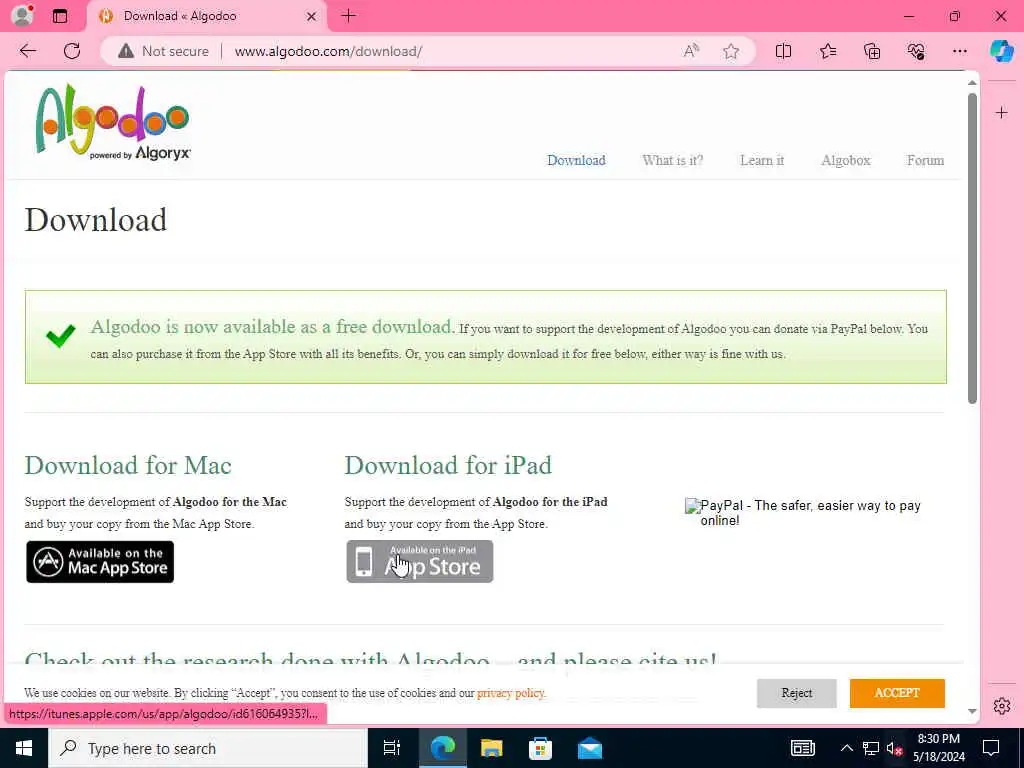Open Settings and more ellipsis menu
The width and height of the screenshot is (1024, 768).
click(x=959, y=51)
